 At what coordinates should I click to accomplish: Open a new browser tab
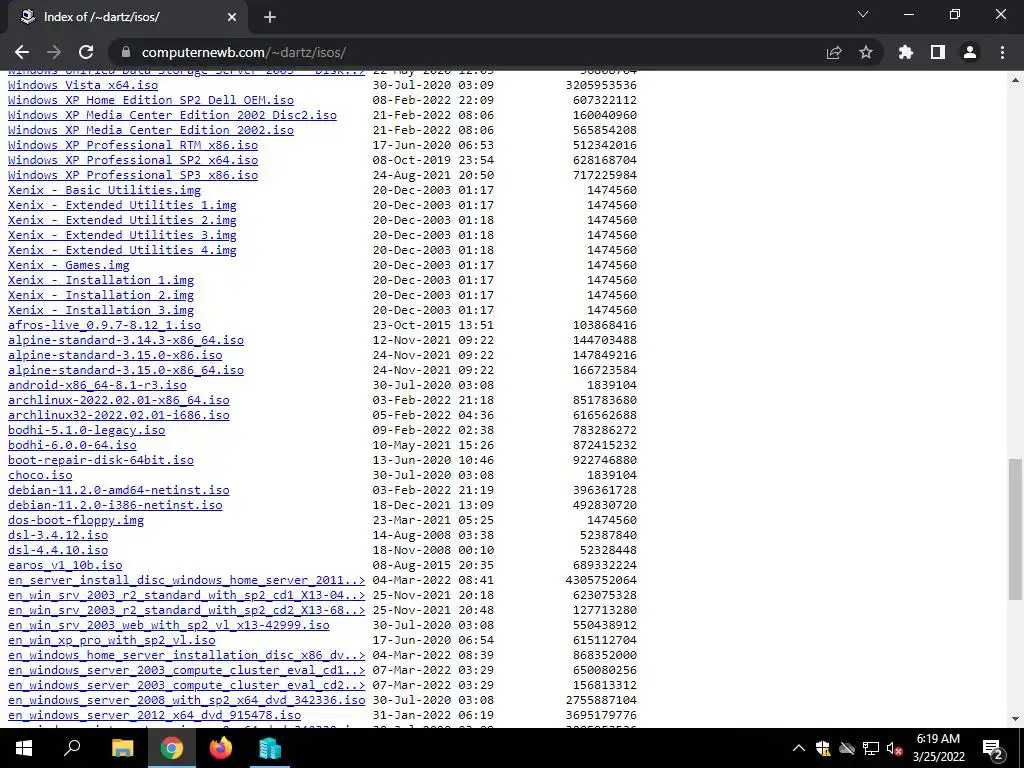point(270,18)
